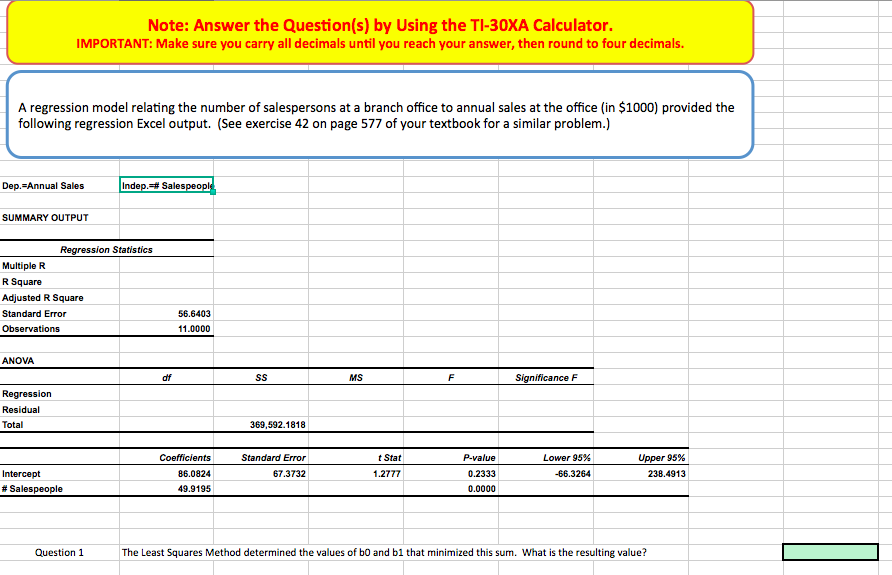Click the Intercept coefficient 86.0824

(x=194, y=474)
